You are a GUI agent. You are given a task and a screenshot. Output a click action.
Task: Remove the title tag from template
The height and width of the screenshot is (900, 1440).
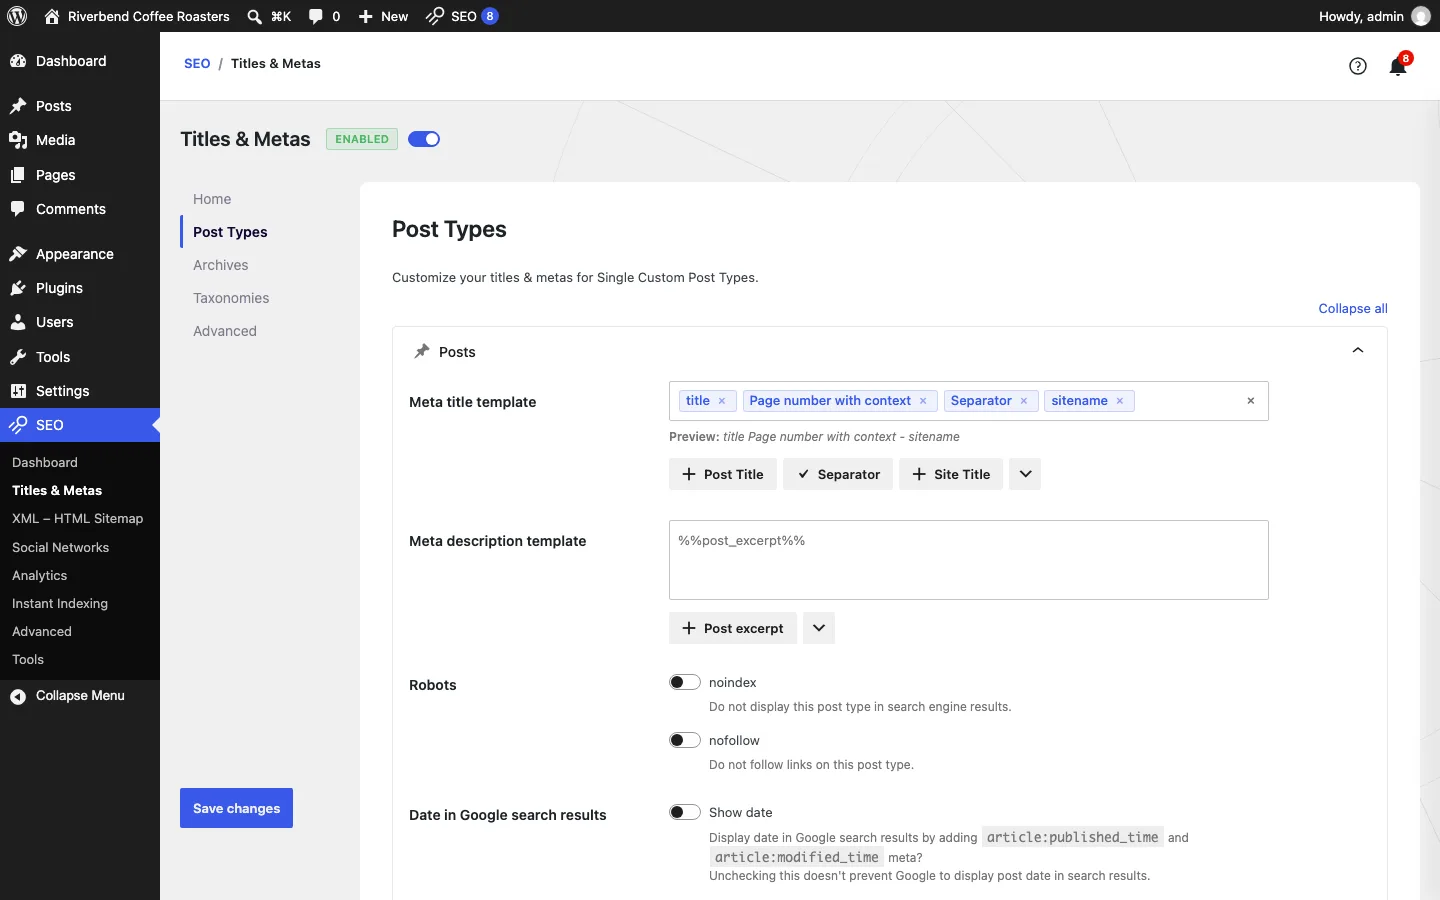tap(722, 401)
